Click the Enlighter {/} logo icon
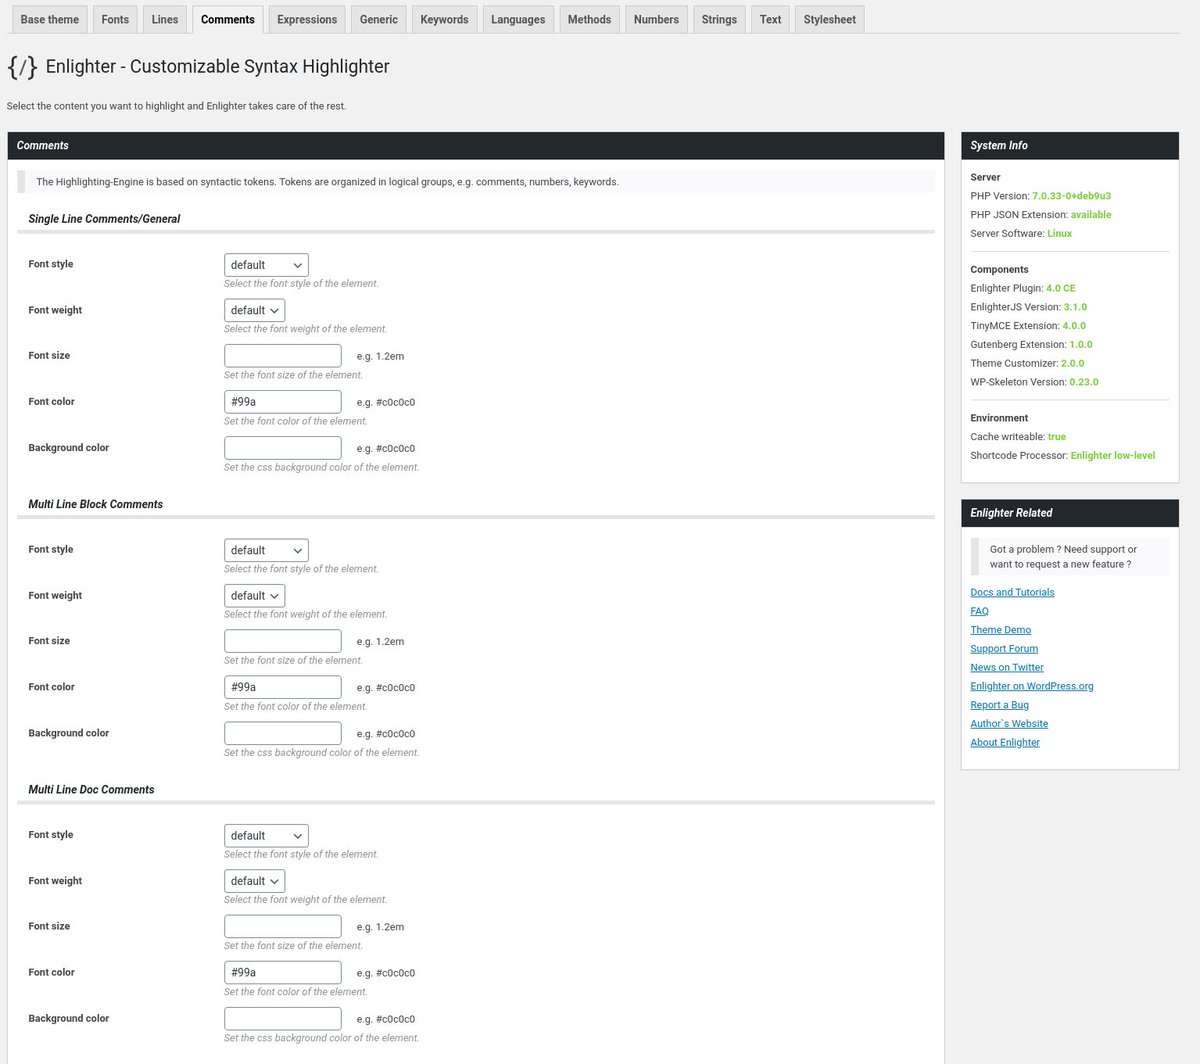This screenshot has width=1200, height=1064. [22, 67]
